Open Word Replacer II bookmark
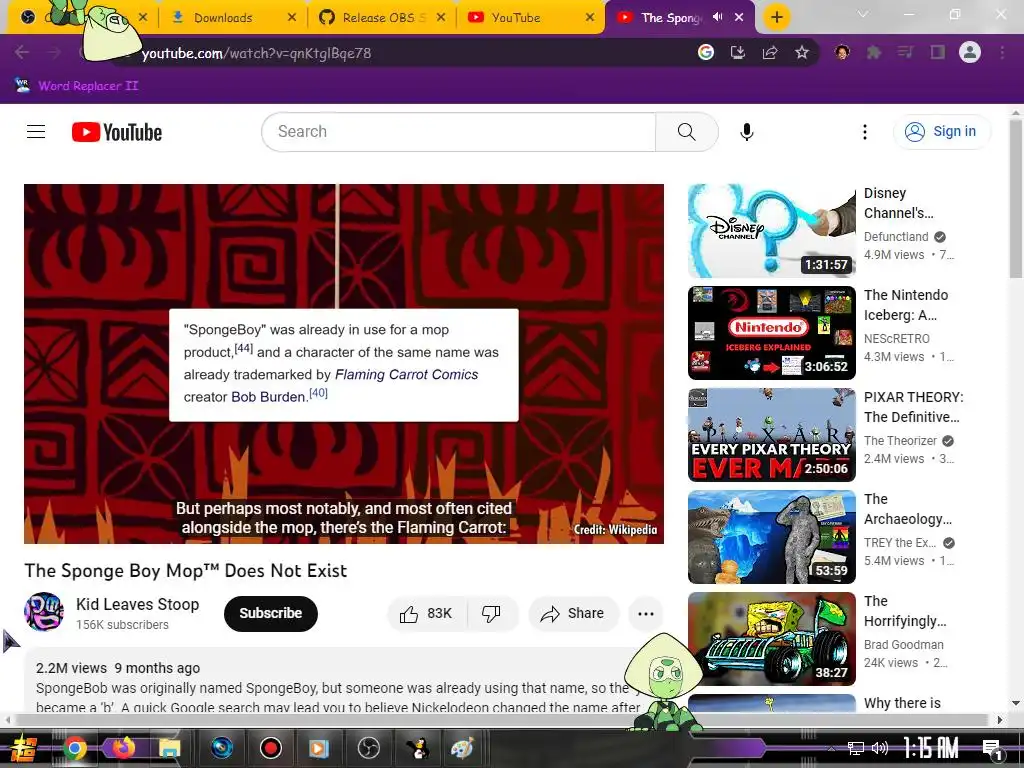Image resolution: width=1024 pixels, height=768 pixels. [x=78, y=86]
